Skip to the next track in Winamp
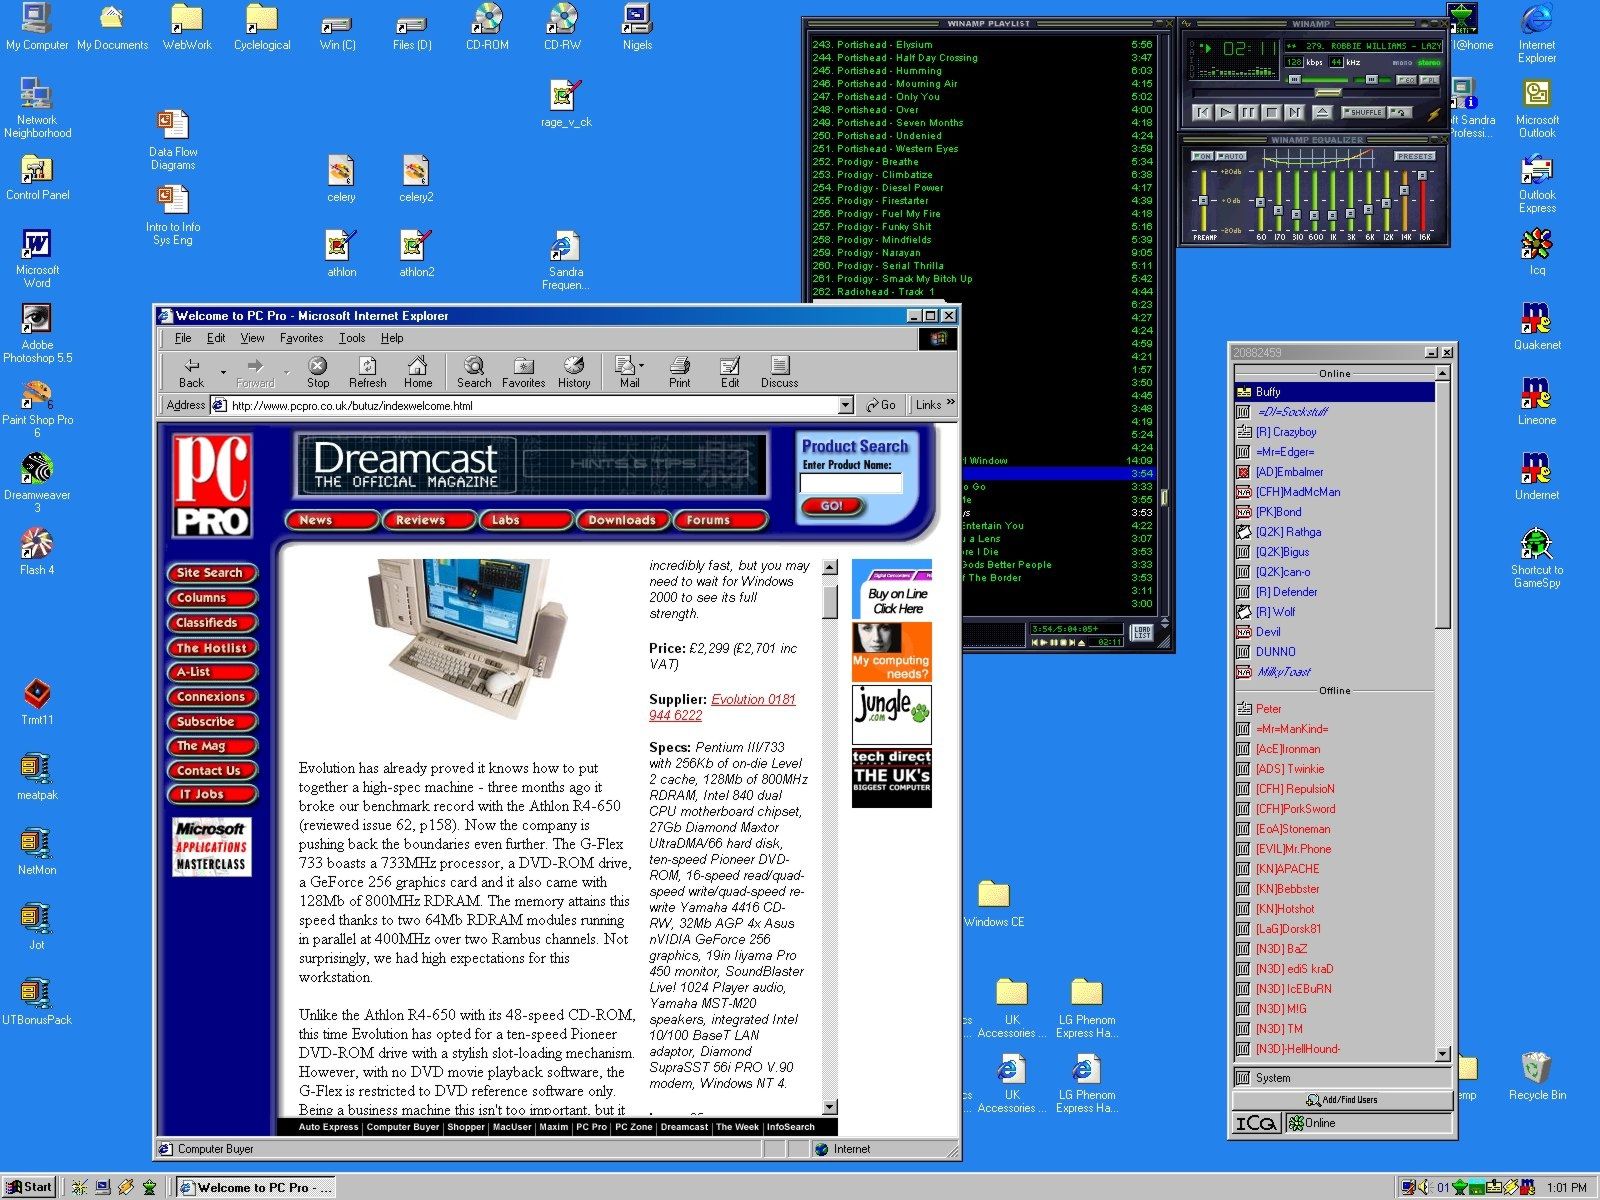The height and width of the screenshot is (1200, 1600). 1295,113
